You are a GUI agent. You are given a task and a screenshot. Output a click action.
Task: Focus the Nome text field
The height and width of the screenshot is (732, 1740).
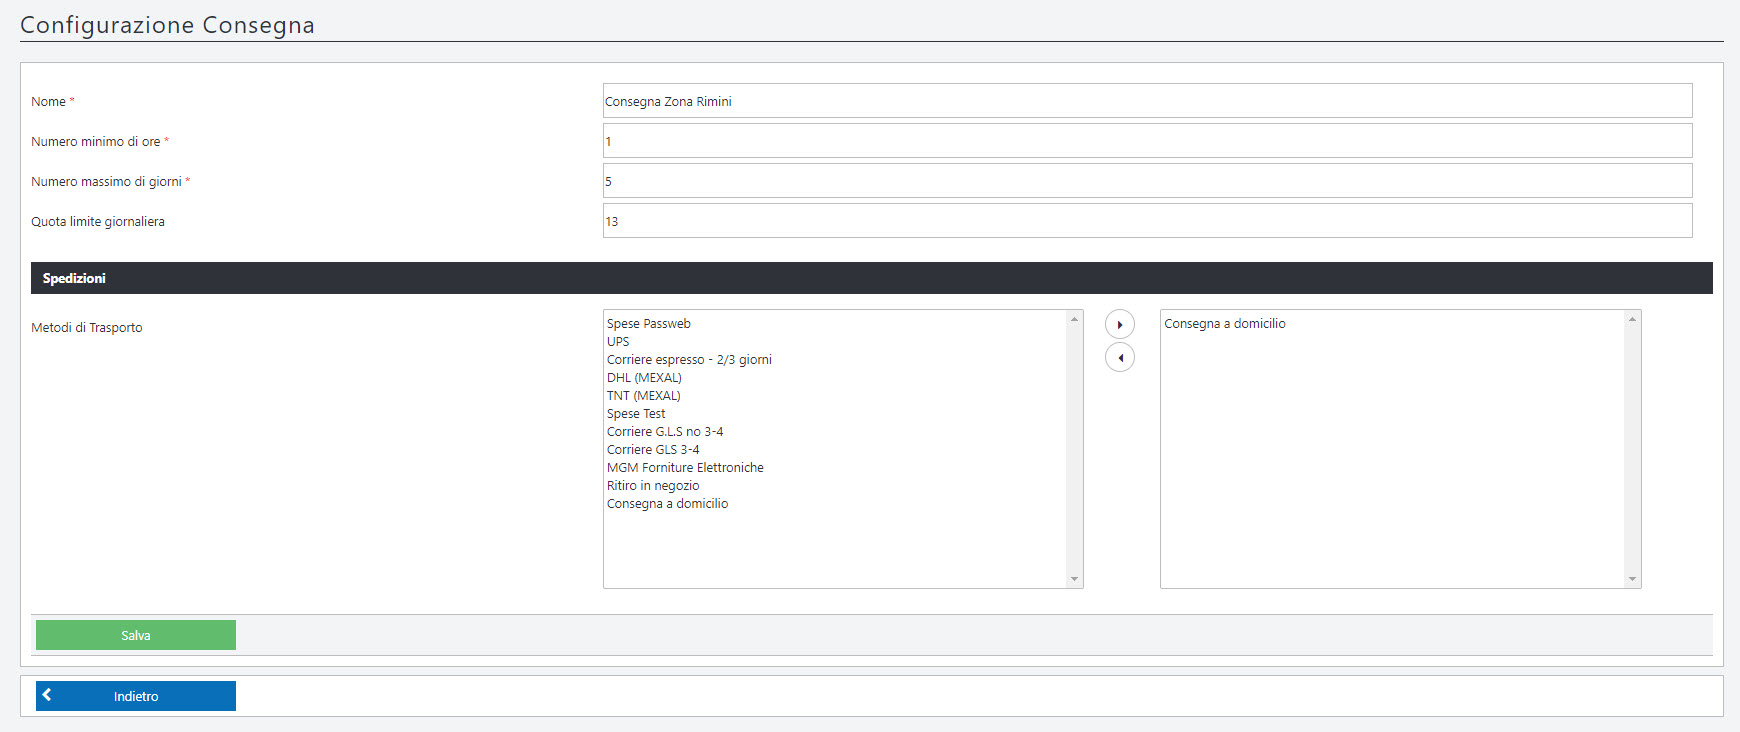click(1146, 101)
